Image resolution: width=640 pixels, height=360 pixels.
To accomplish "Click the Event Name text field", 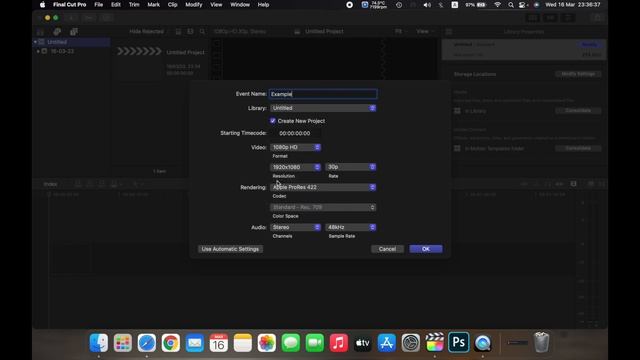I will [x=323, y=94].
